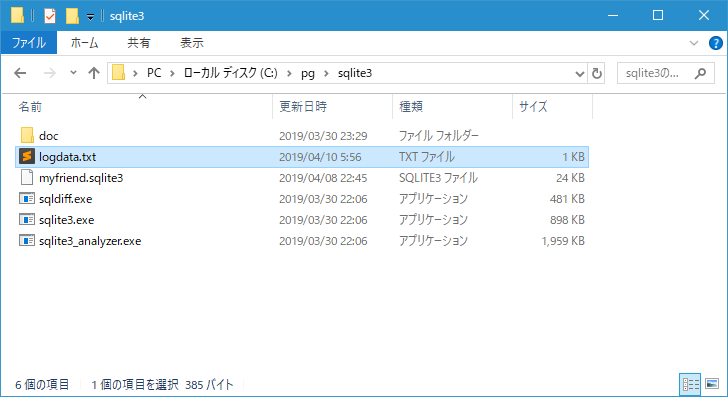
Task: Click the New Folder icon in quick access
Action: tap(72, 16)
